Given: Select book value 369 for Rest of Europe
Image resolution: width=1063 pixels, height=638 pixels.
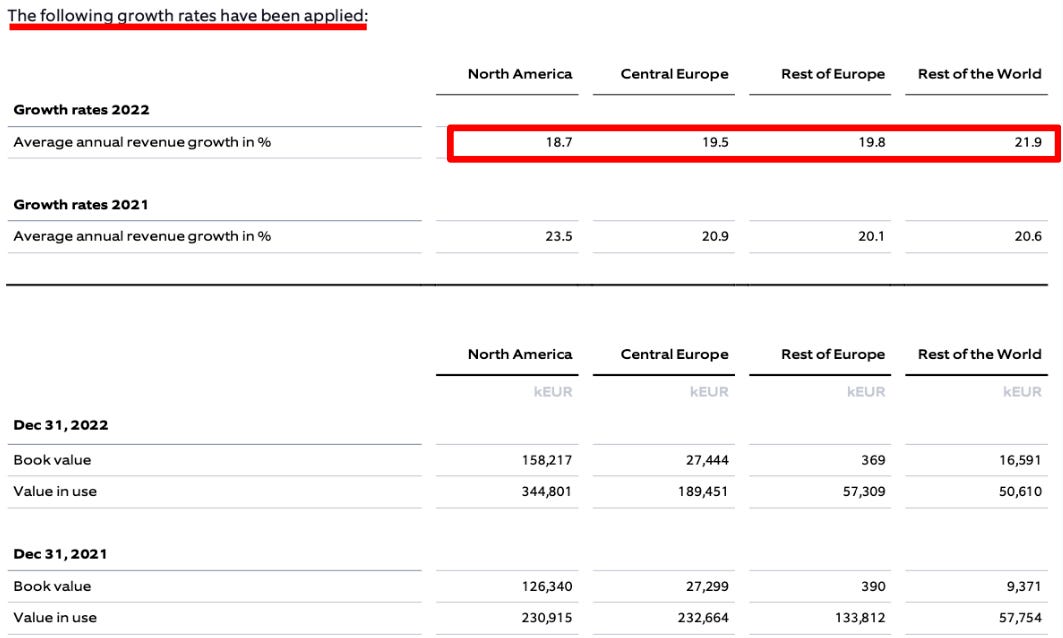Looking at the screenshot, I should click(873, 460).
